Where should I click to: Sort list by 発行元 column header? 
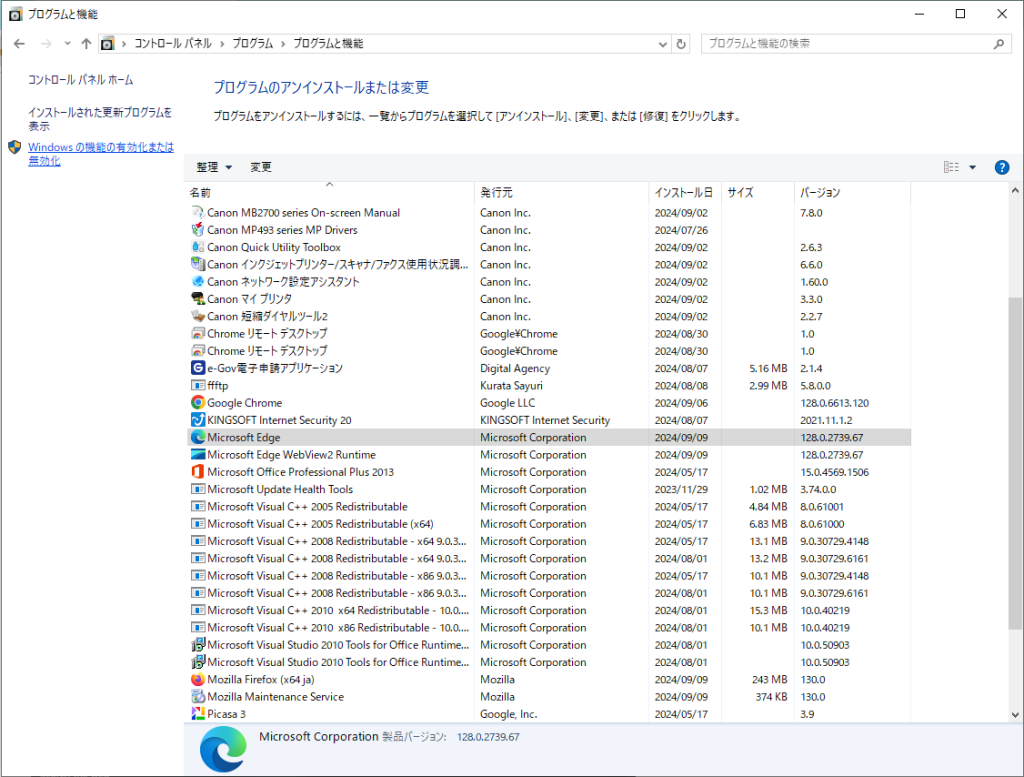(x=496, y=192)
